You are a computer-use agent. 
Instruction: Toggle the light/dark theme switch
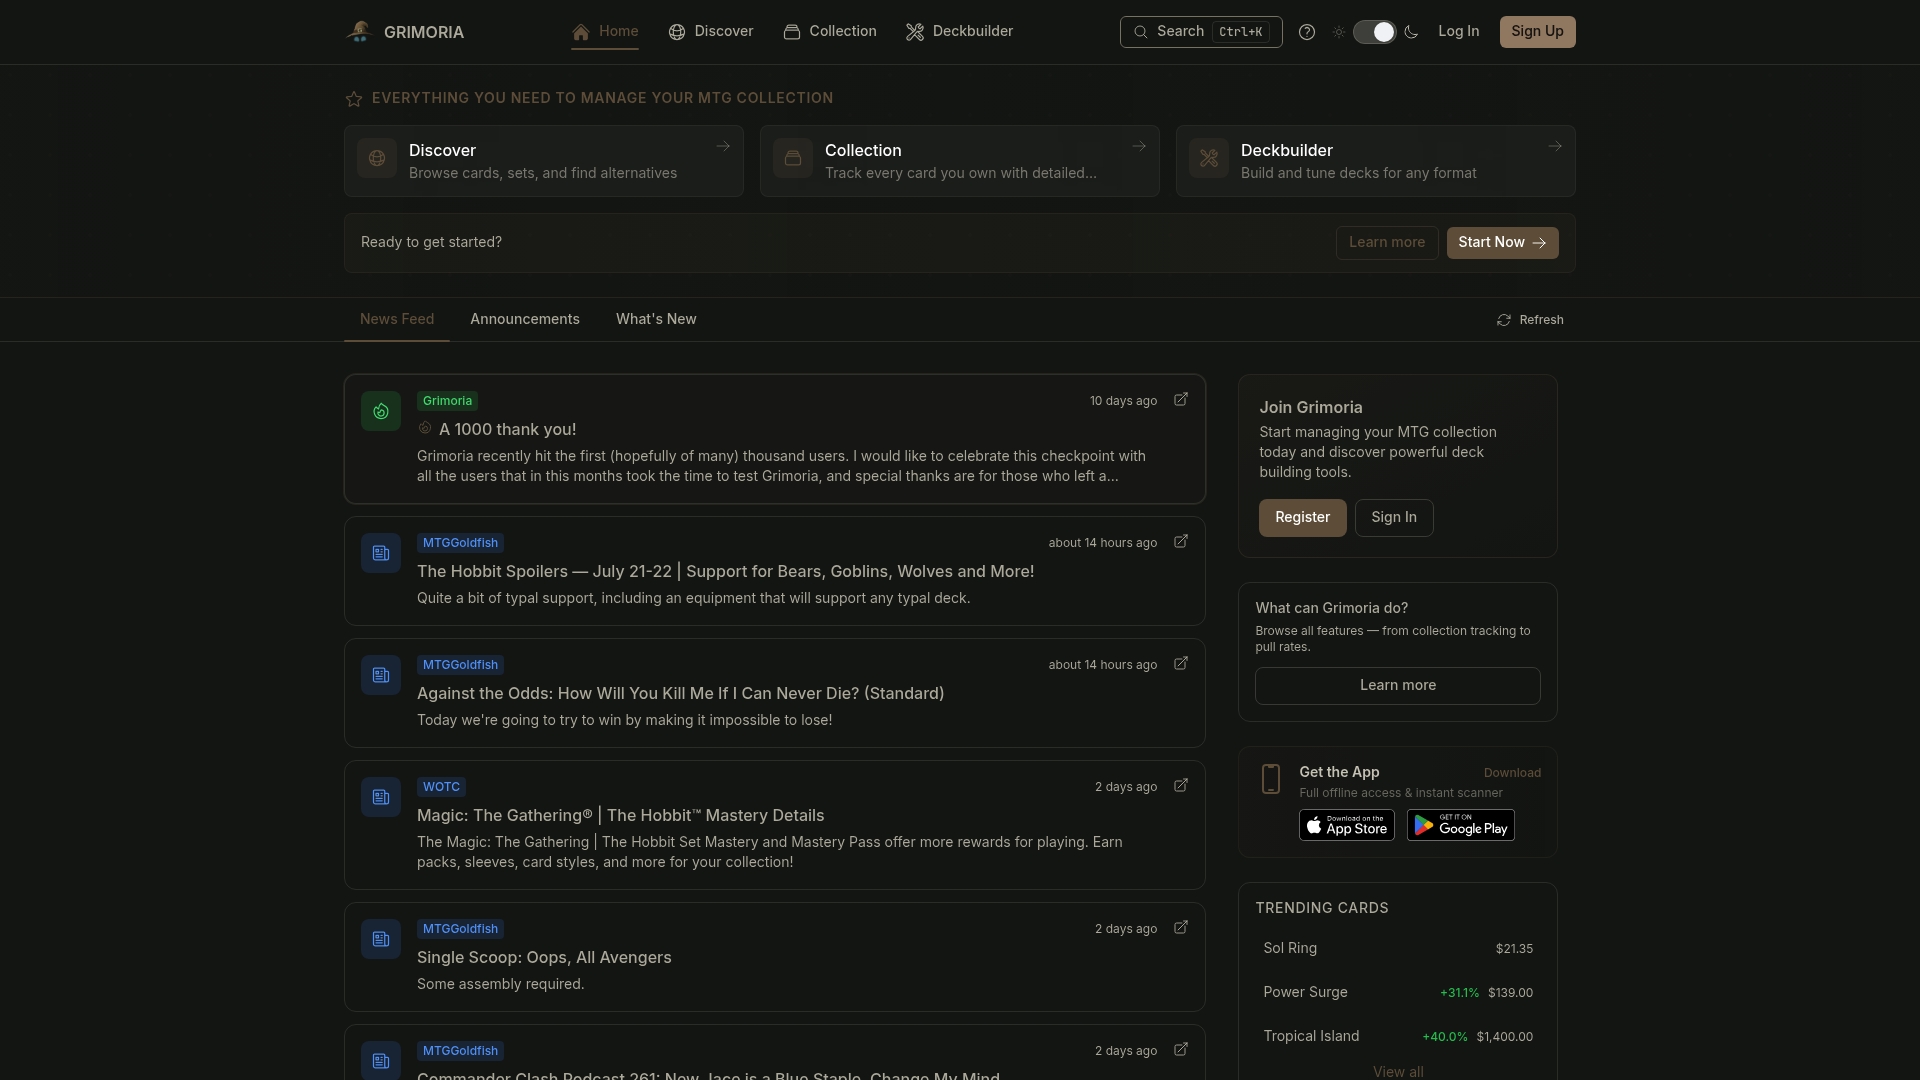coord(1374,32)
